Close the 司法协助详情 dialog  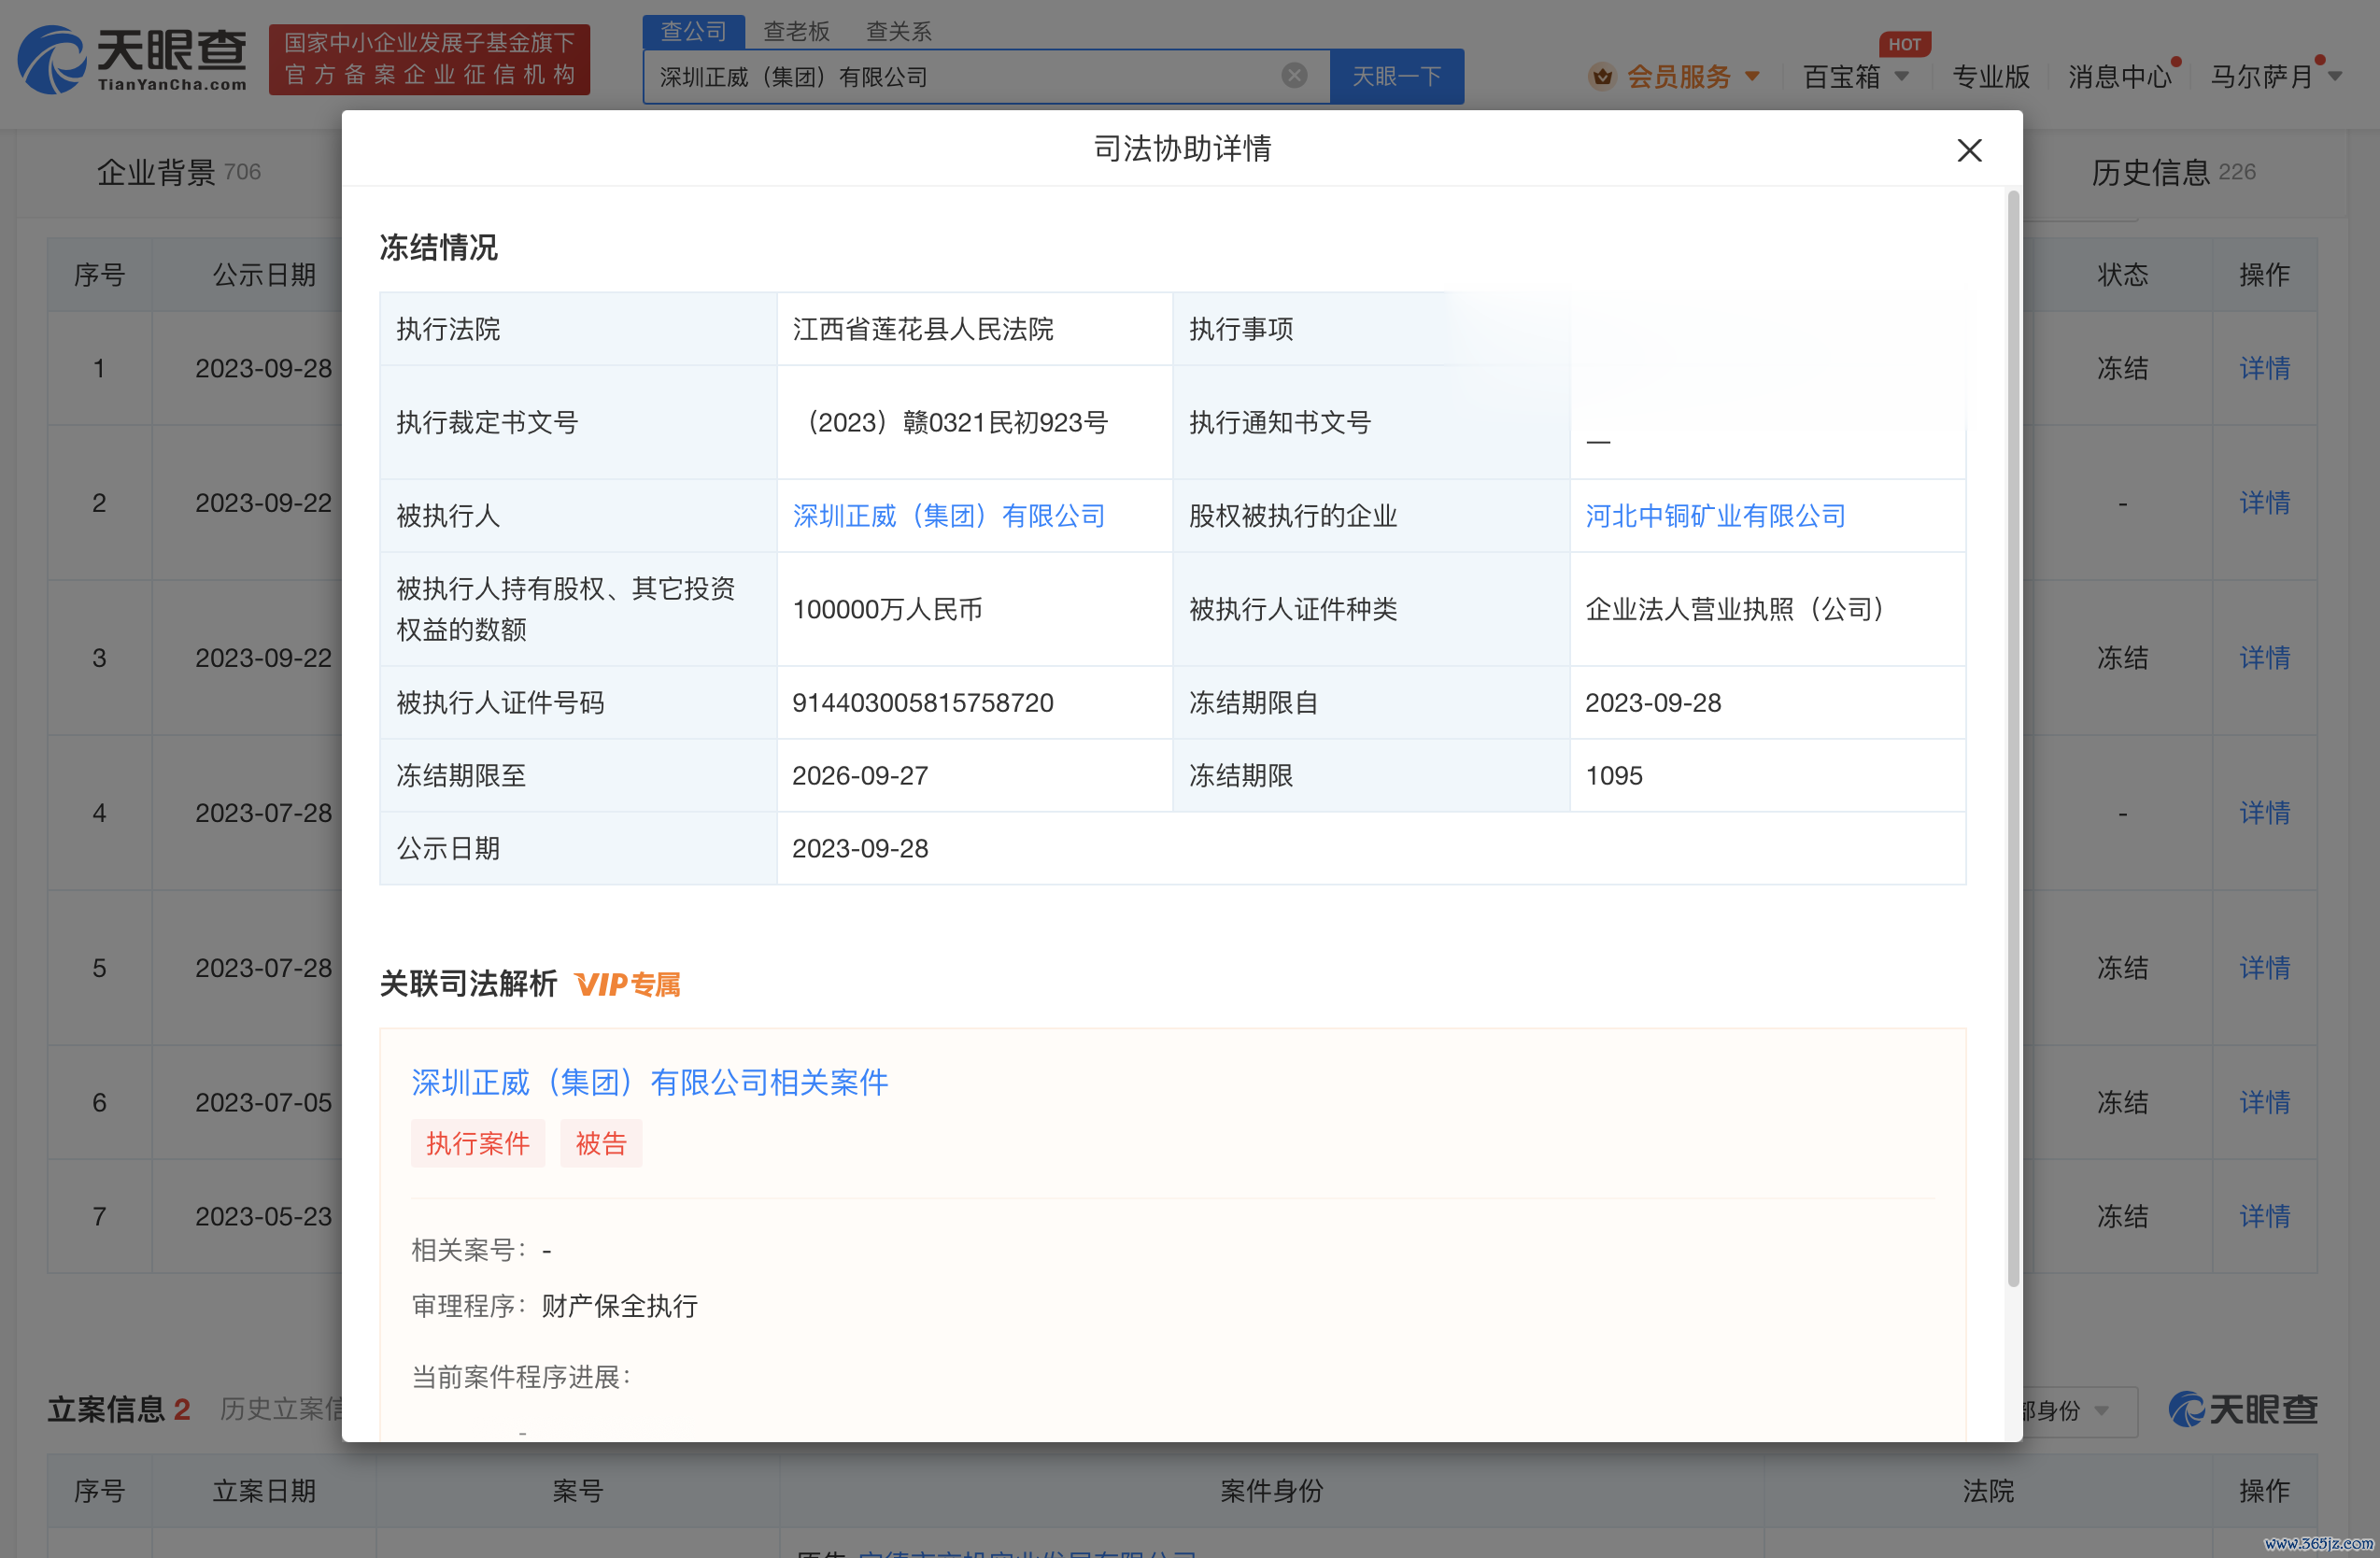click(1968, 150)
